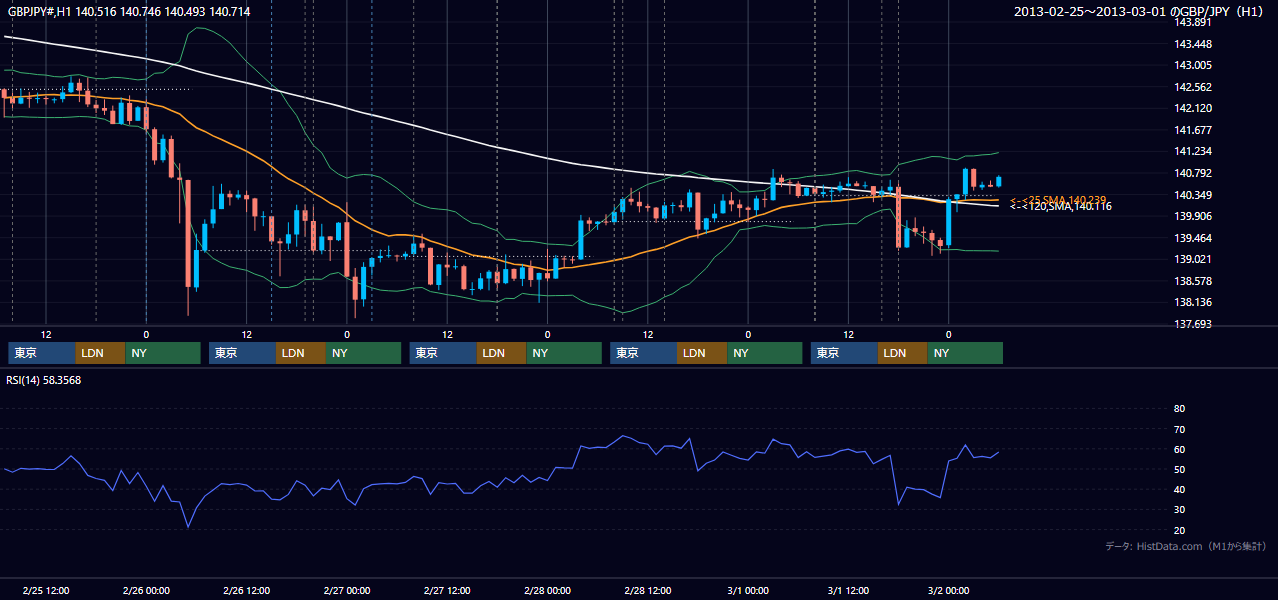Click the 3/2 00:00 time label
Viewport: 1278px width, 600px height.
949,590
